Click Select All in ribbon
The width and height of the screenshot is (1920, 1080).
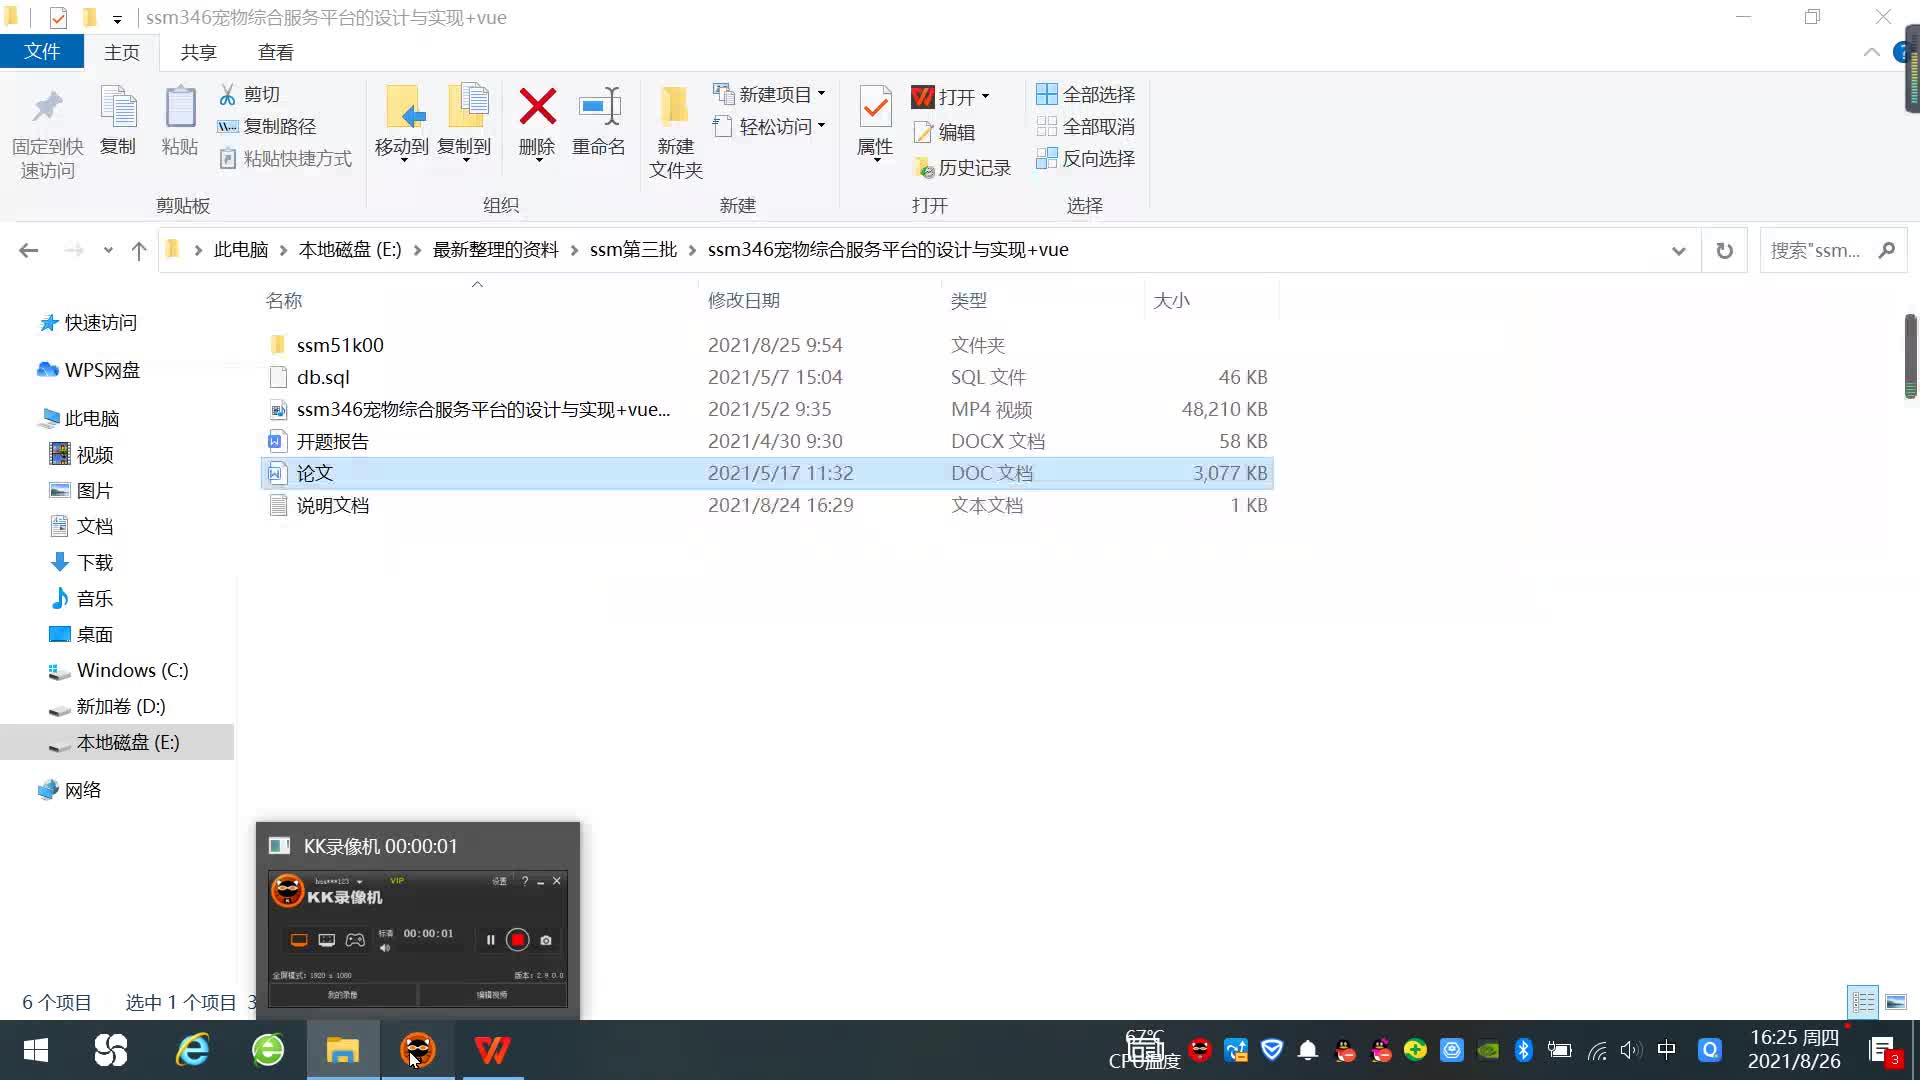tap(1086, 94)
